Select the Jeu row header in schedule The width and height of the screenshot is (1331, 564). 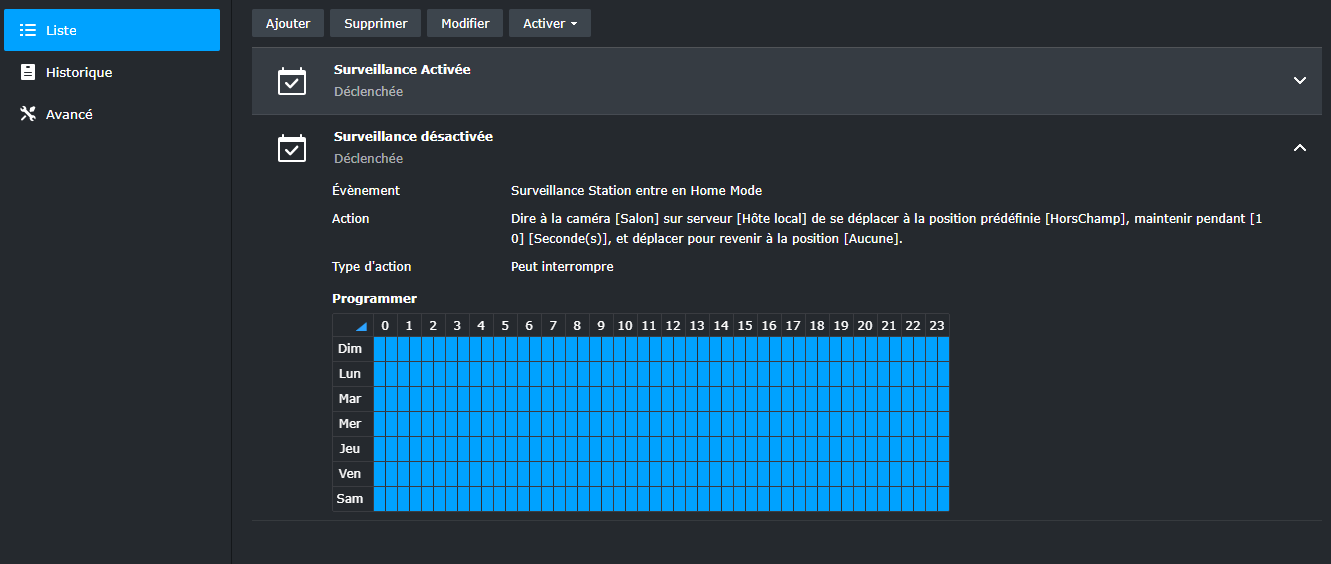click(350, 449)
